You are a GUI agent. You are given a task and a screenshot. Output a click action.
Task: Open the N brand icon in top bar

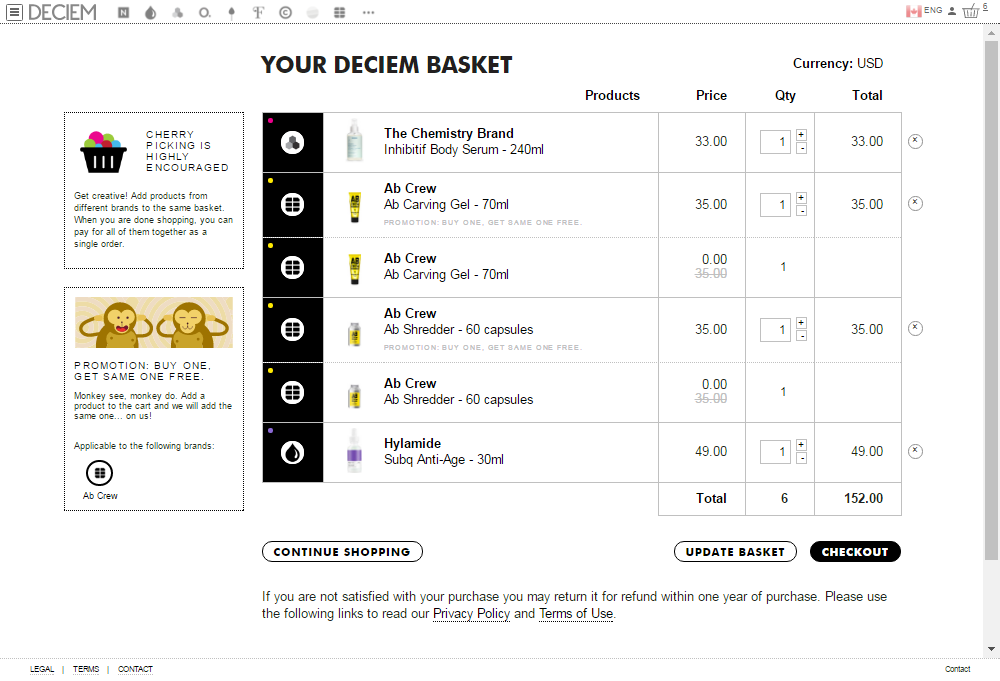tap(124, 13)
